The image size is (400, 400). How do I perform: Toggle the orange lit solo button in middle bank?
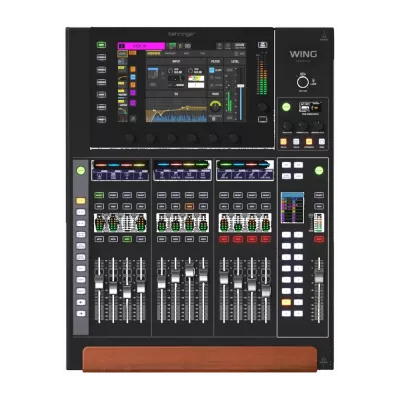pyautogui.click(x=189, y=206)
